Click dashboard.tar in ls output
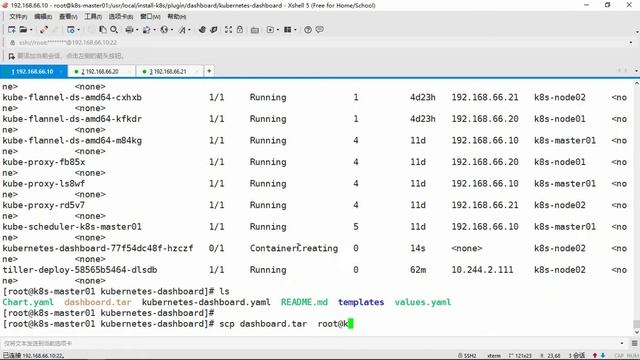 coord(98,302)
